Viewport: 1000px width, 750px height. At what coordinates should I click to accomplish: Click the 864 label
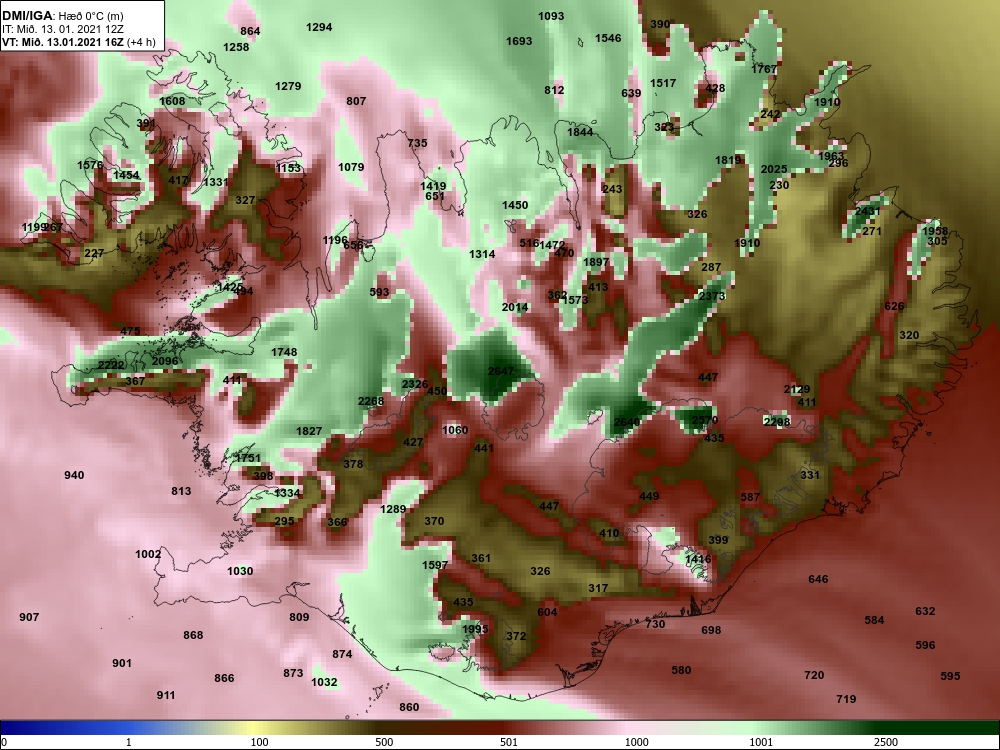coord(251,31)
